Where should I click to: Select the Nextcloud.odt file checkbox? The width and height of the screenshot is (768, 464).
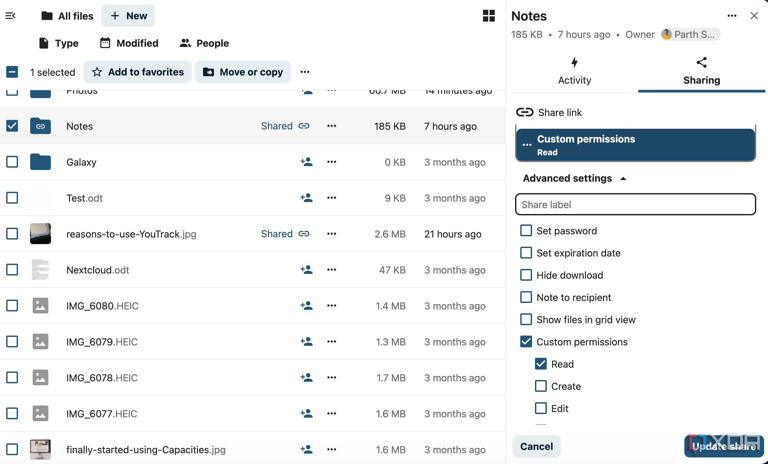[12, 269]
